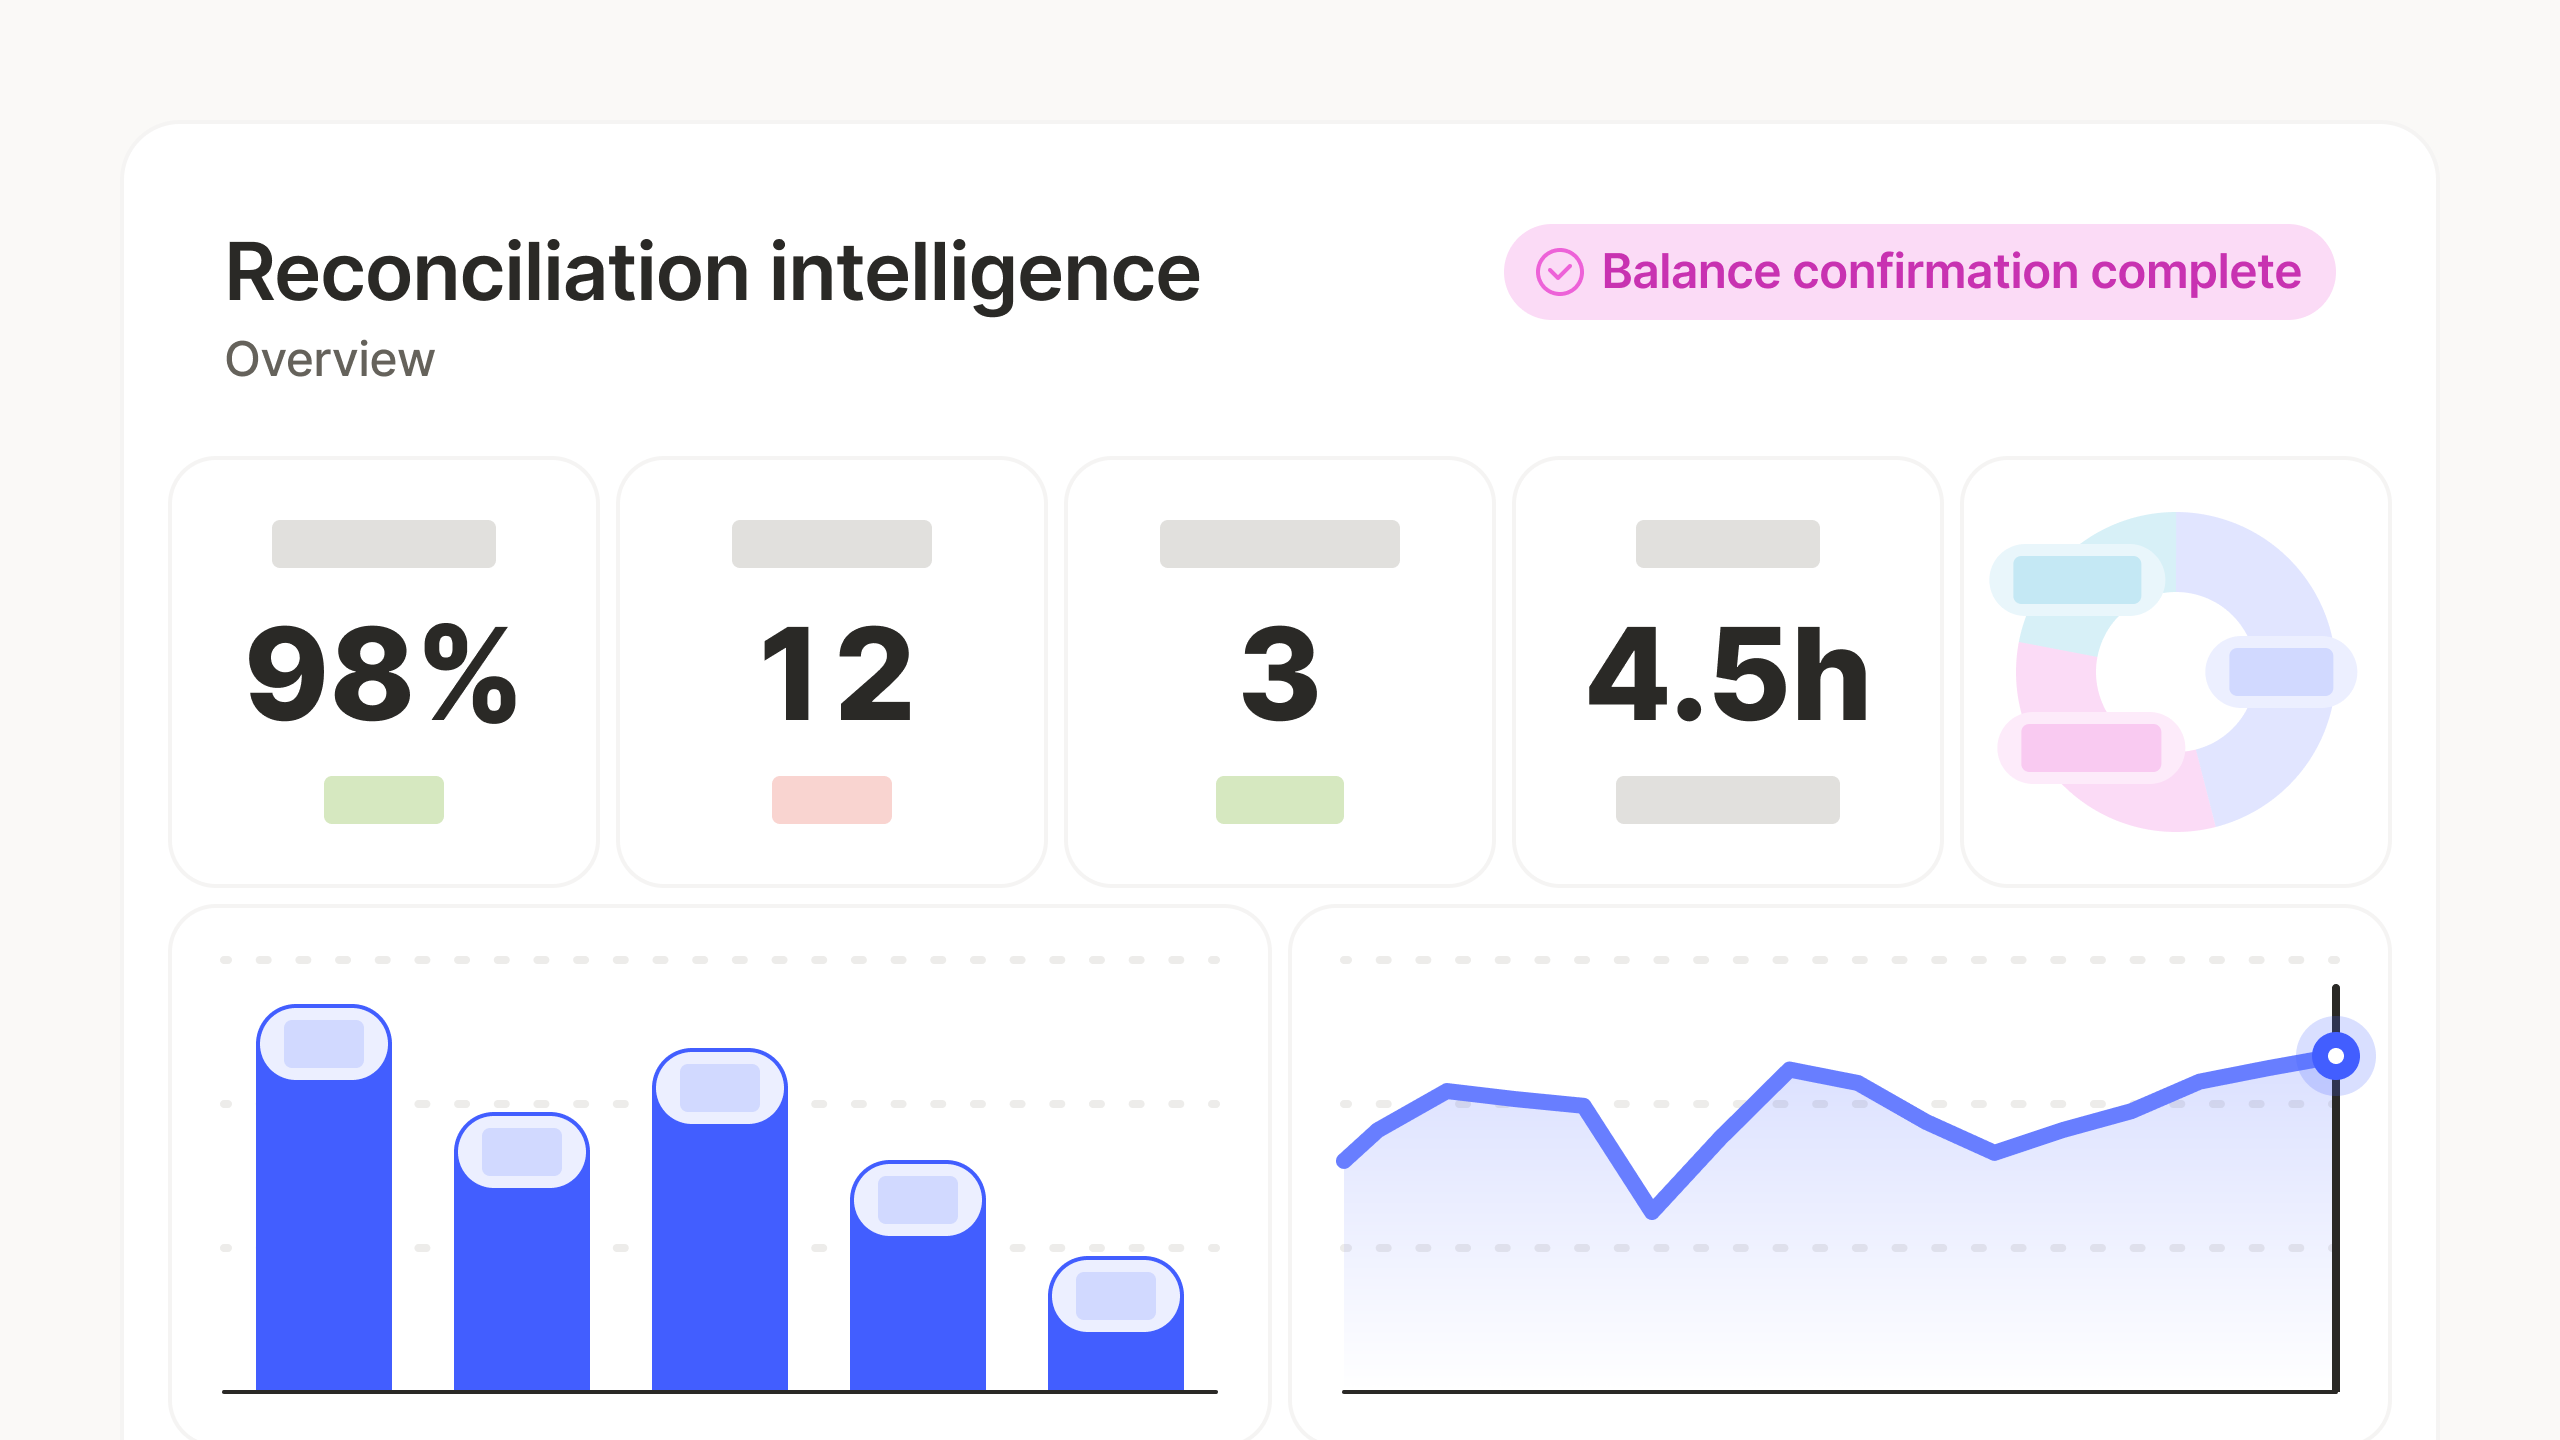
Task: Click the Reconciliation intelligence title
Action: click(x=713, y=274)
